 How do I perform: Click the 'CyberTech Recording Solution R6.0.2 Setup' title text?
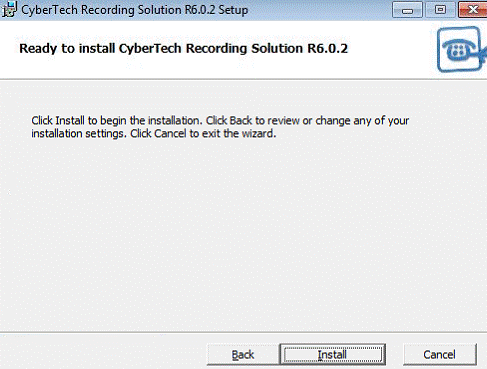[135, 10]
